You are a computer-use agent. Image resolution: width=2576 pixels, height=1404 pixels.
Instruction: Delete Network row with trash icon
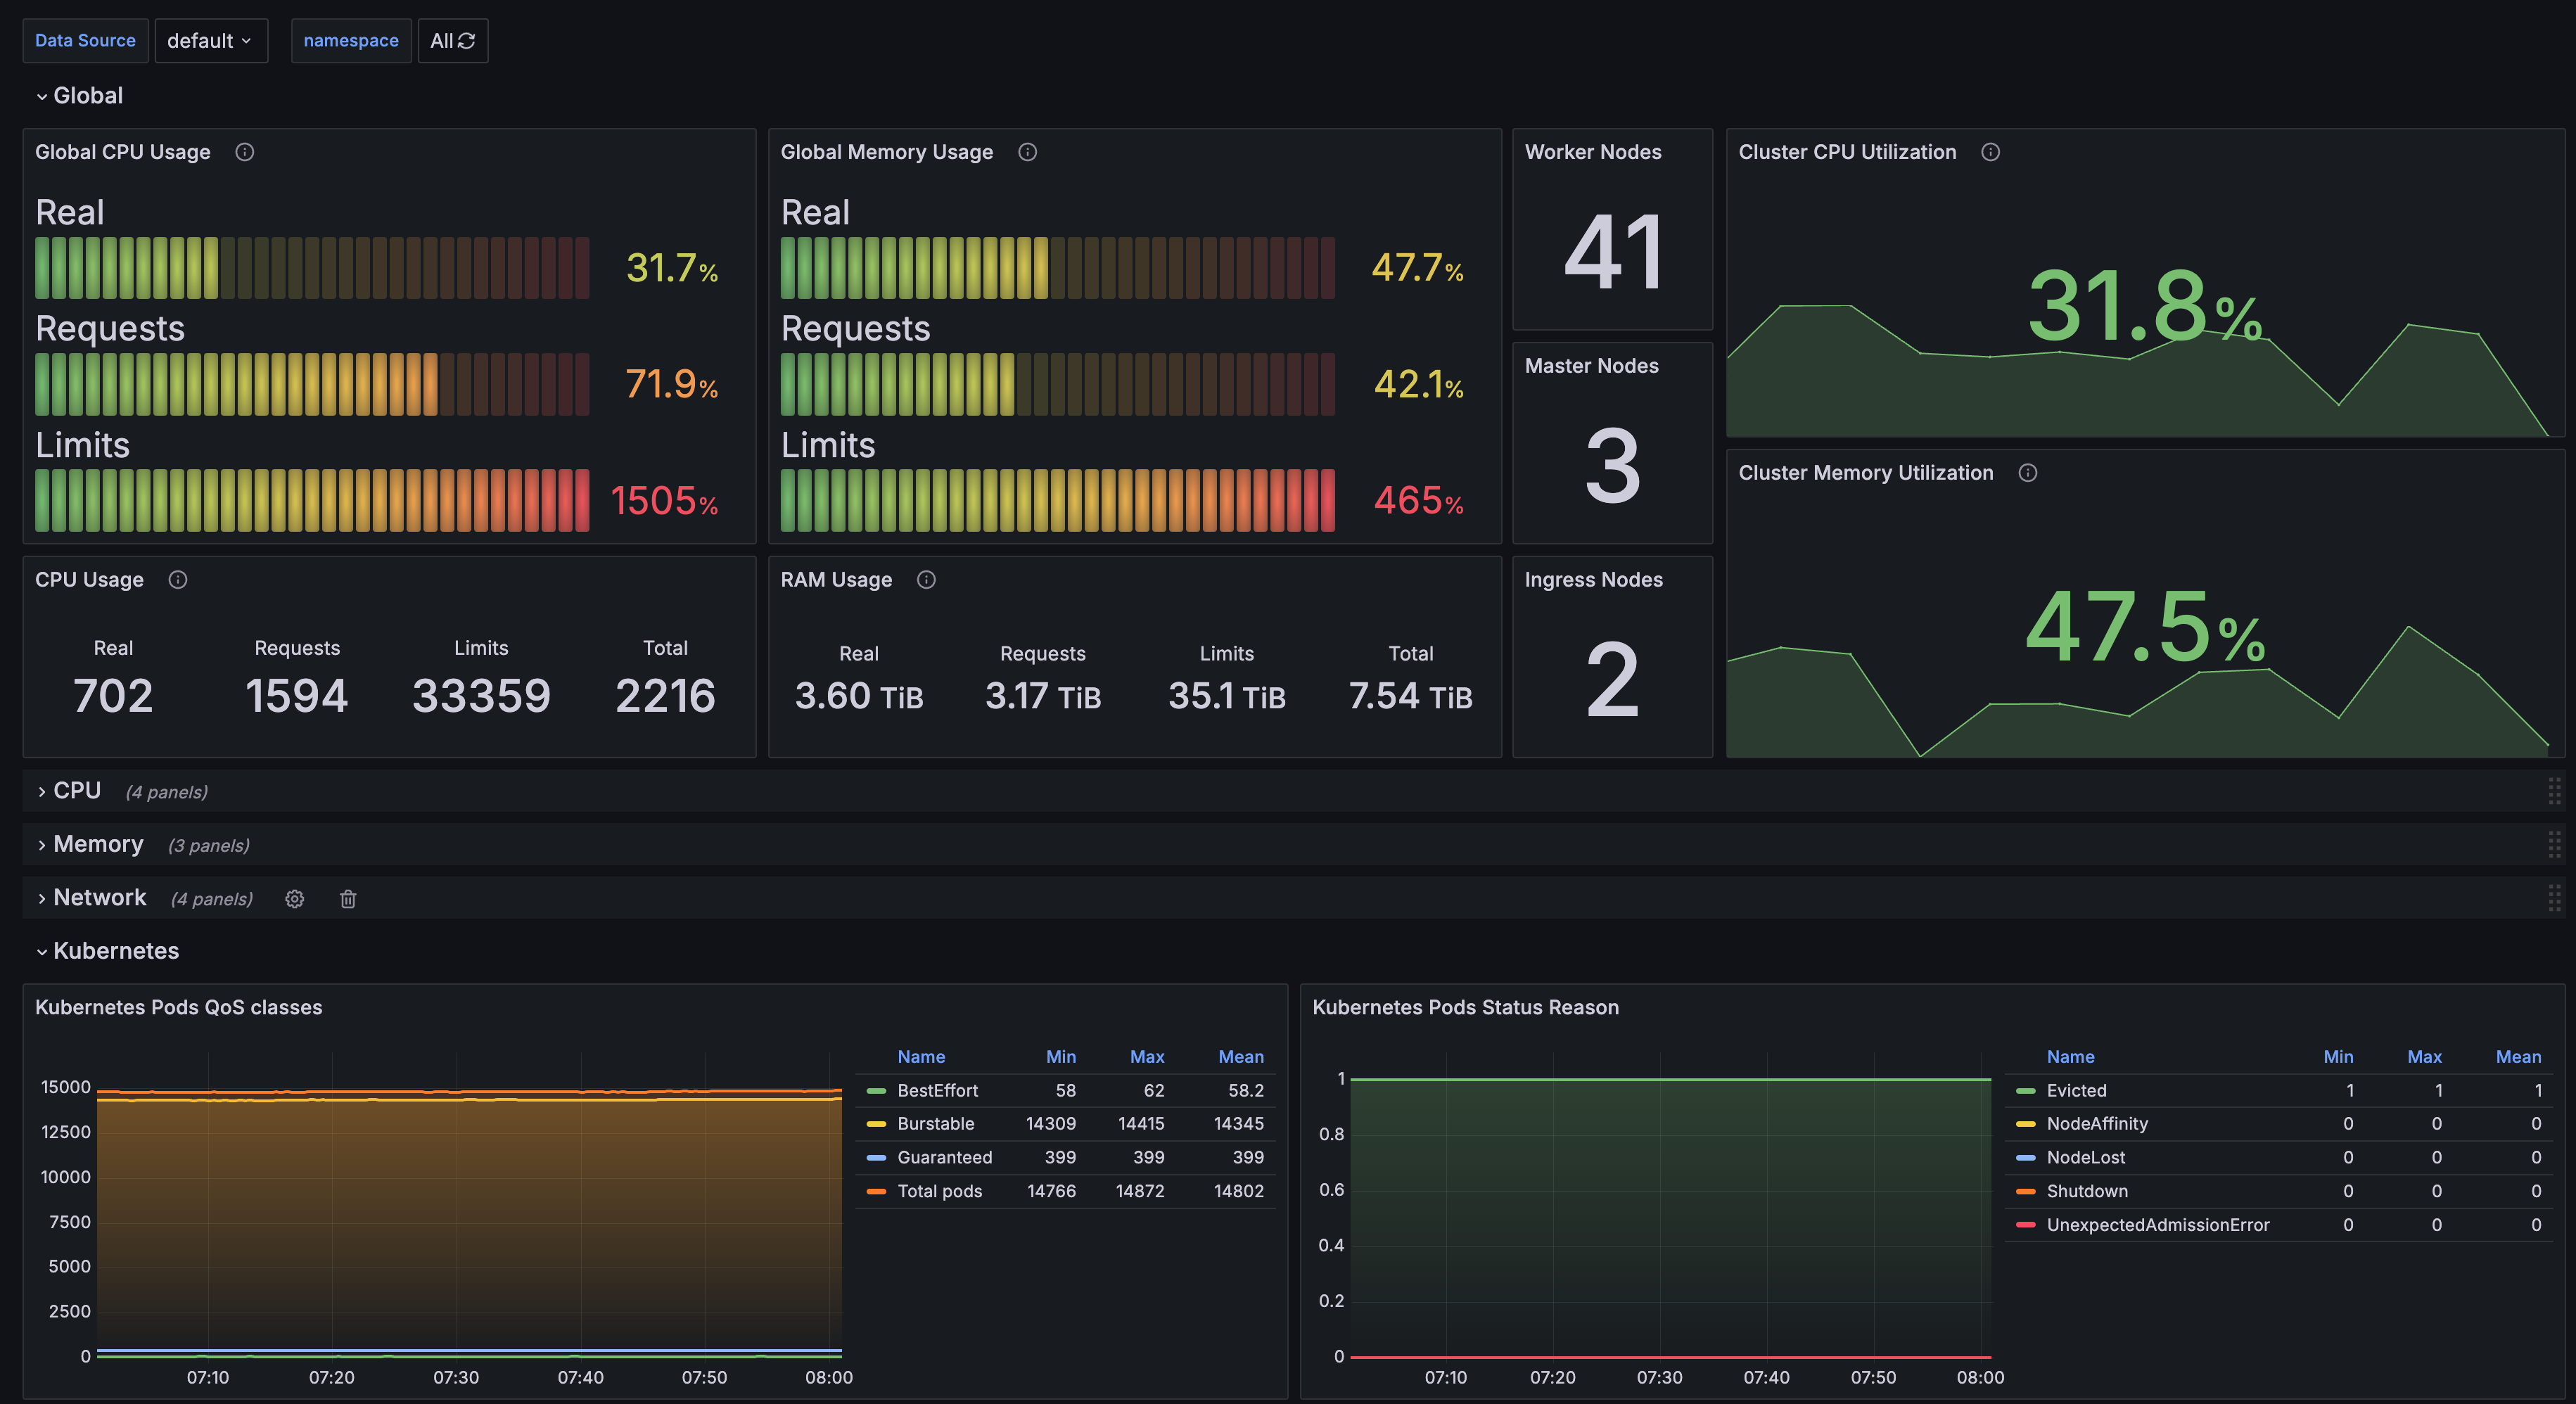(x=347, y=899)
